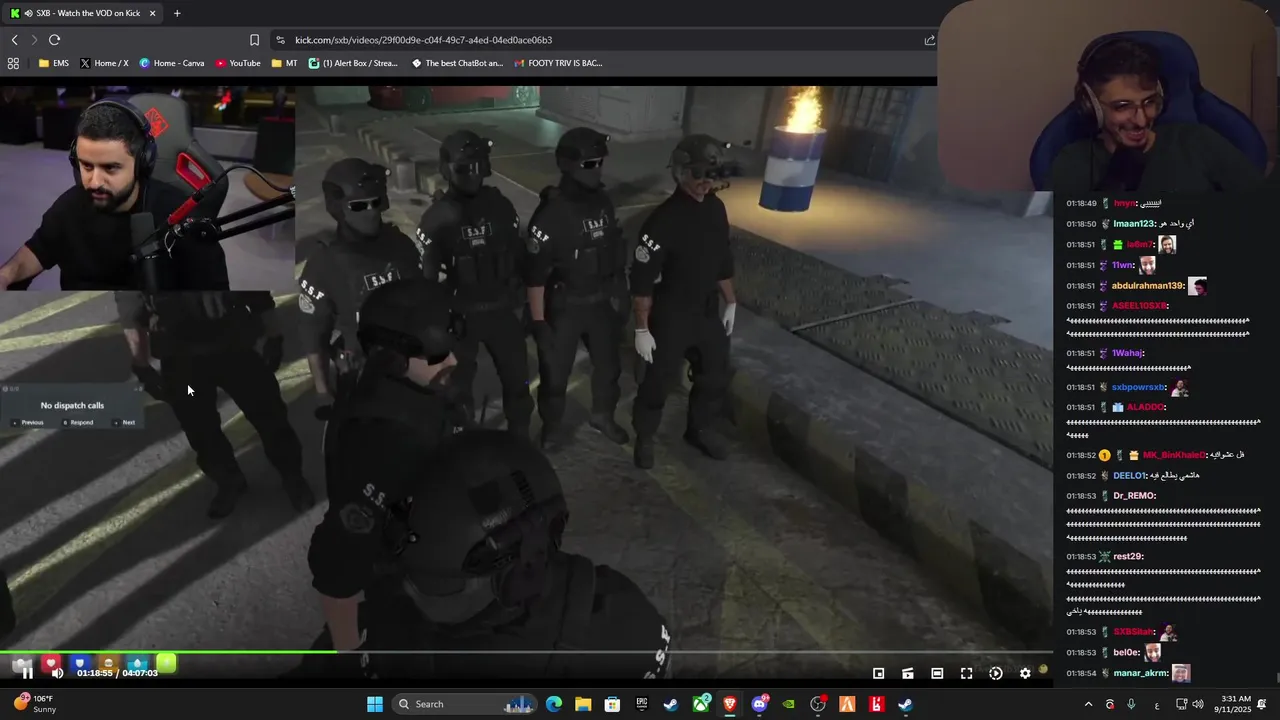Open a new browser tab
The width and height of the screenshot is (1280, 720).
pos(177,13)
